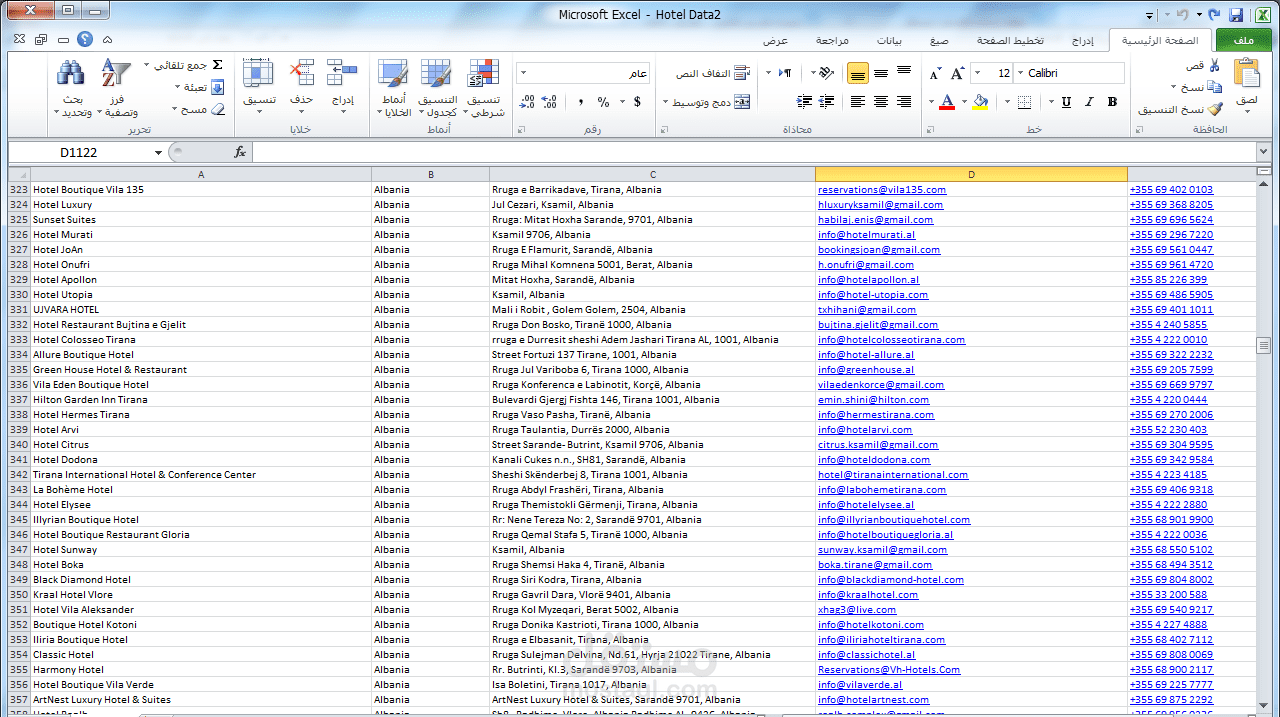
Task: Switch to Page Layout (تخطيط الصفحة) tab
Action: (1010, 41)
